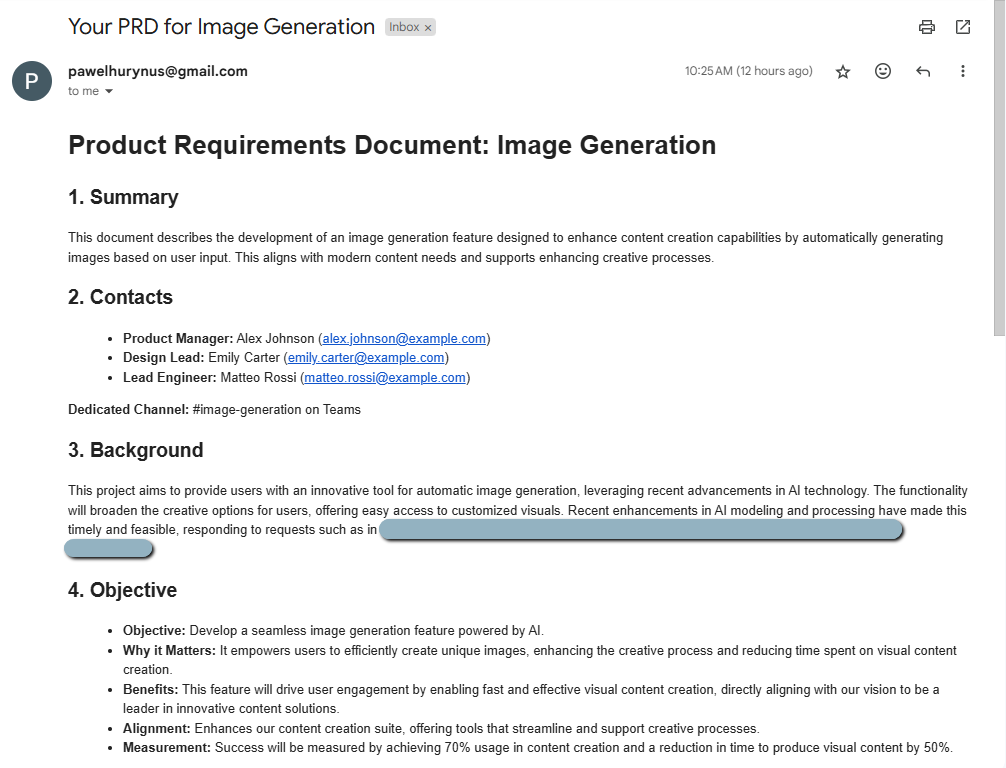Open the email in a new window
The width and height of the screenshot is (1006, 768).
(962, 27)
